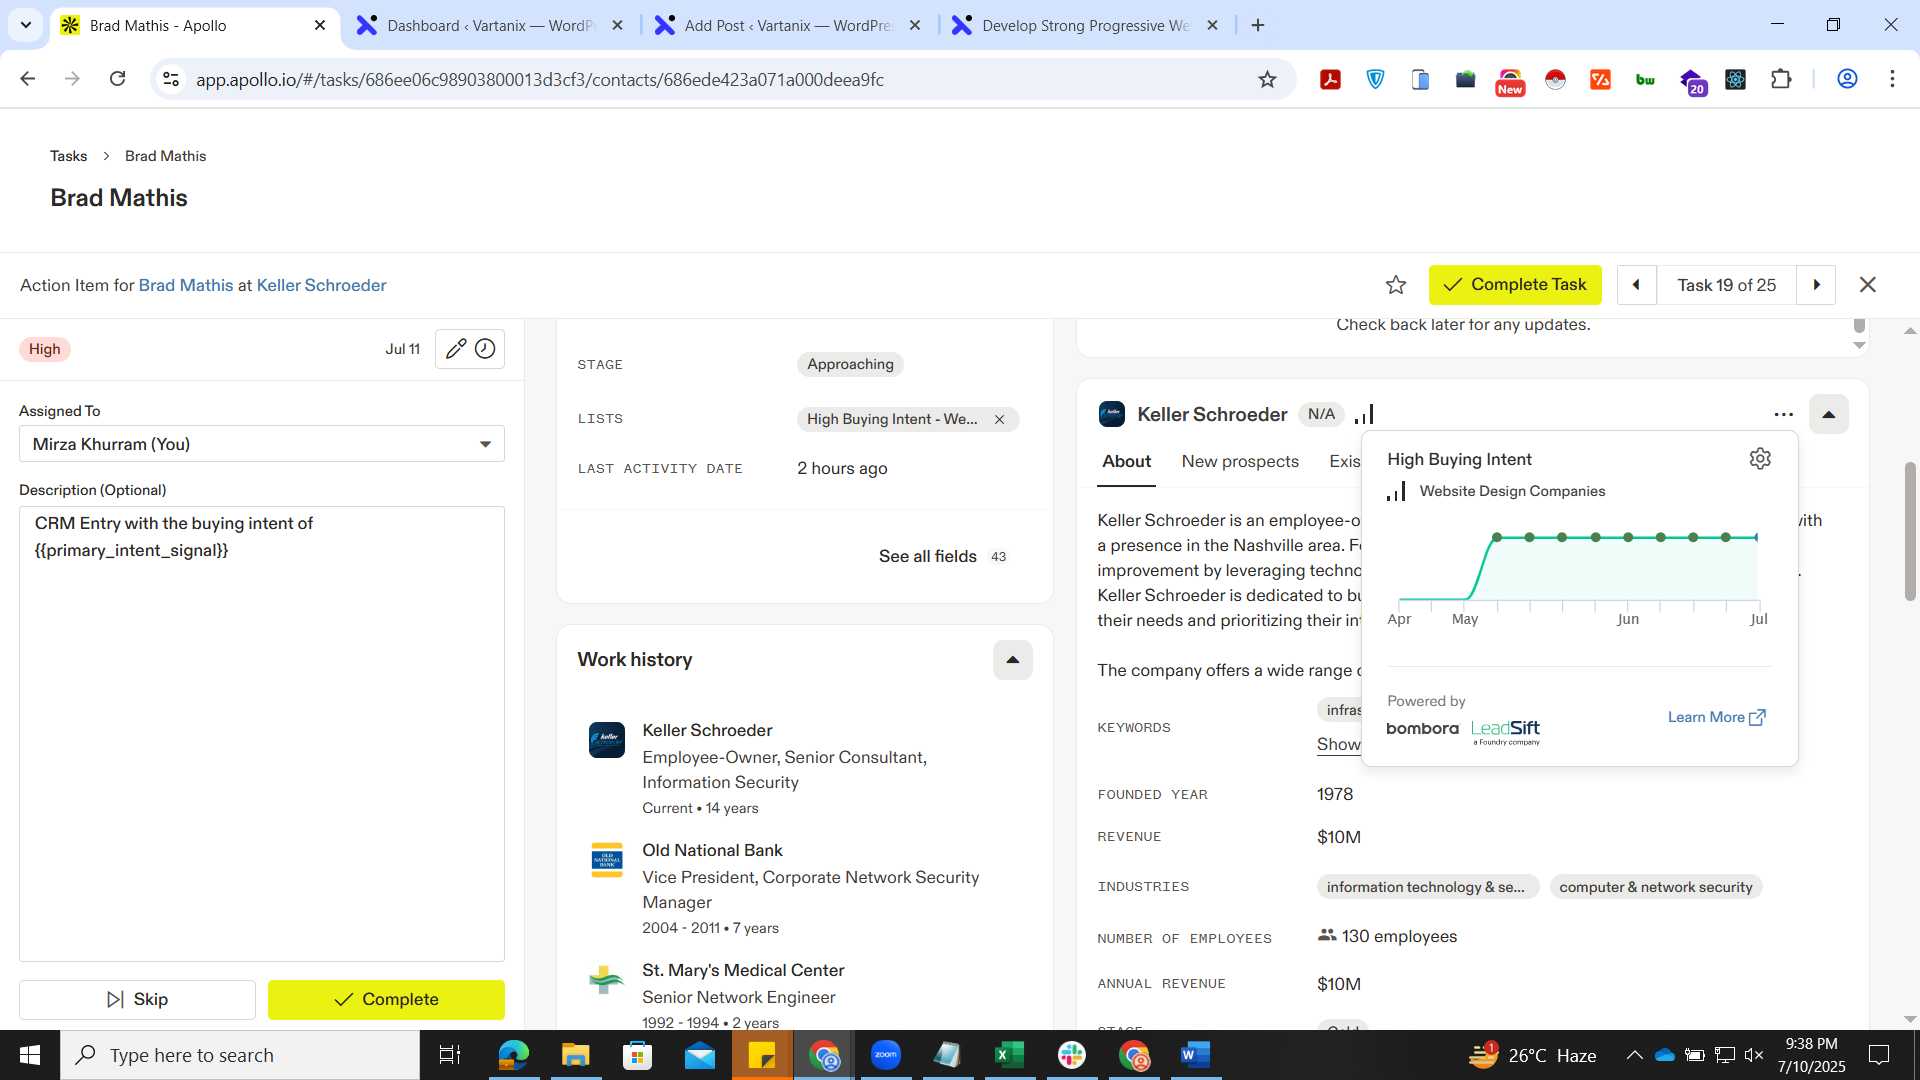
Task: Click St. Mary's Medical Center logo
Action: (607, 980)
